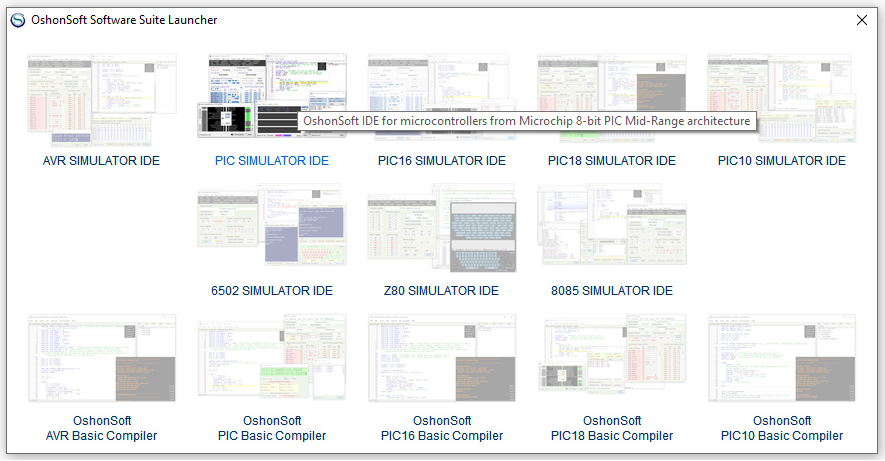Click the OshonSoft PIC10 Basic Compiler label
Viewport: 885px width, 461px height.
tap(782, 428)
